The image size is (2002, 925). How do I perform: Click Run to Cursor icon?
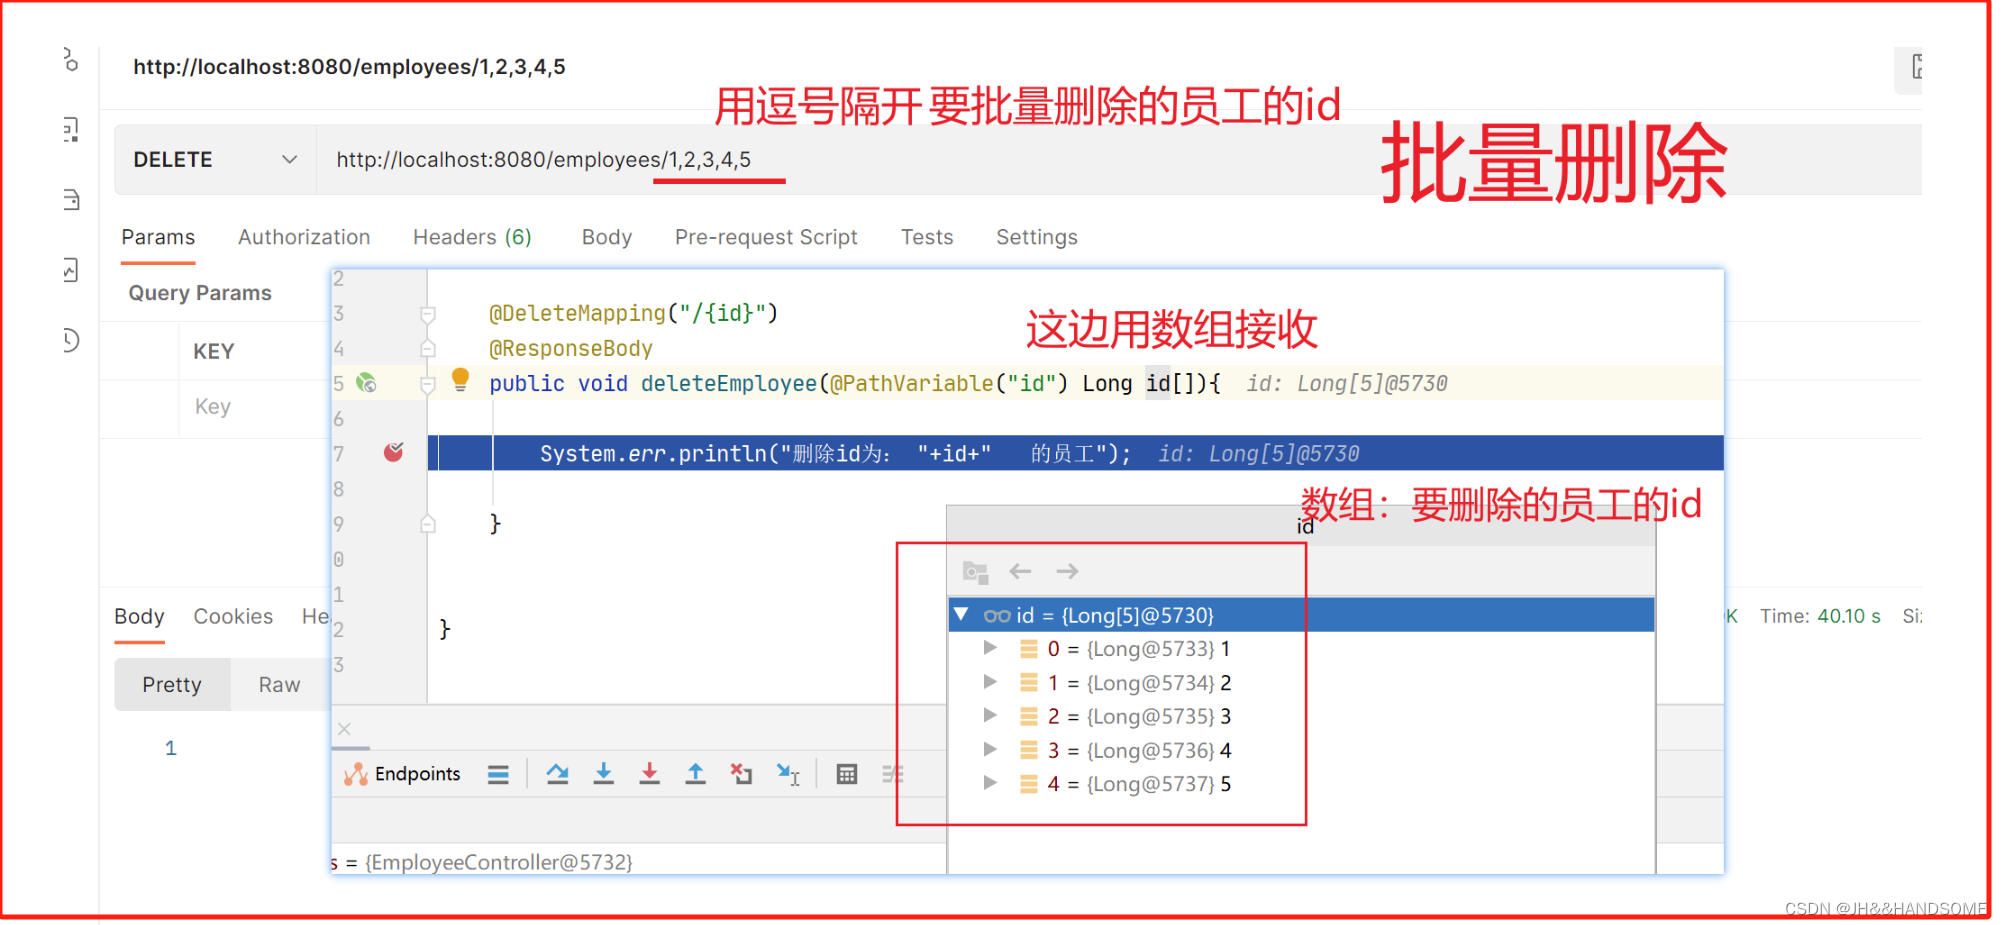pos(788,774)
